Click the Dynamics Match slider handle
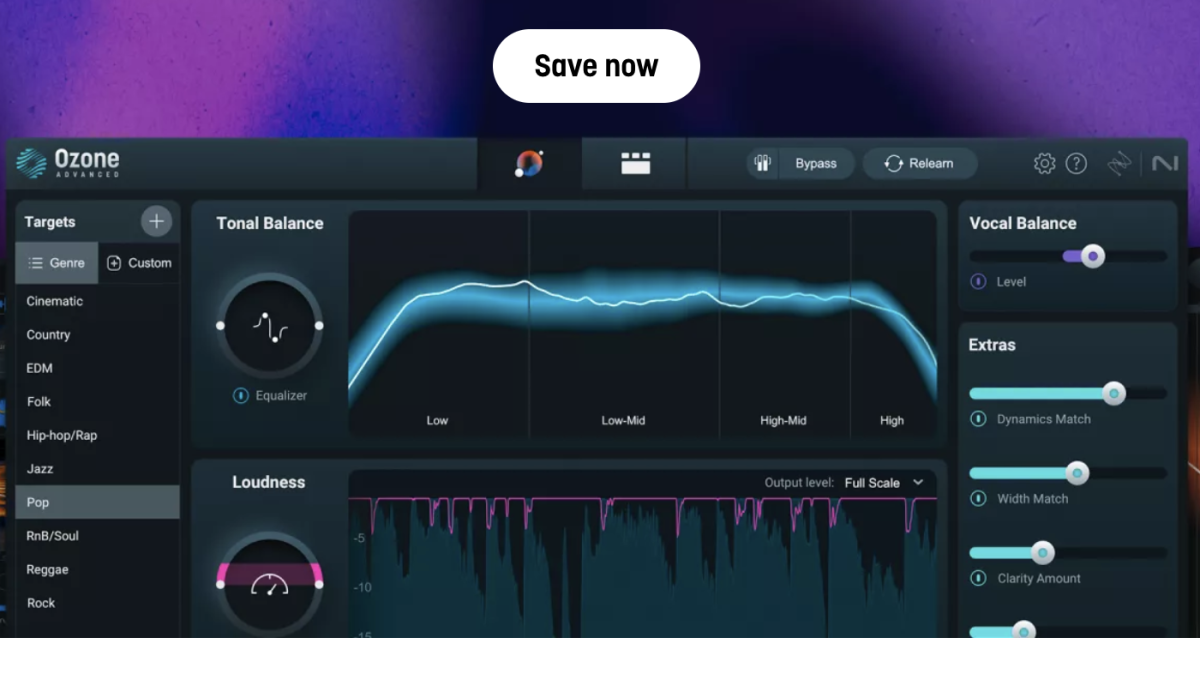The image size is (1200, 686). pyautogui.click(x=1114, y=393)
